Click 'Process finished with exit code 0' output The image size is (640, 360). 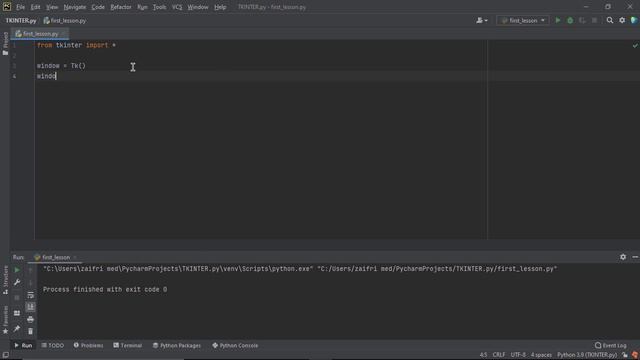[105, 289]
